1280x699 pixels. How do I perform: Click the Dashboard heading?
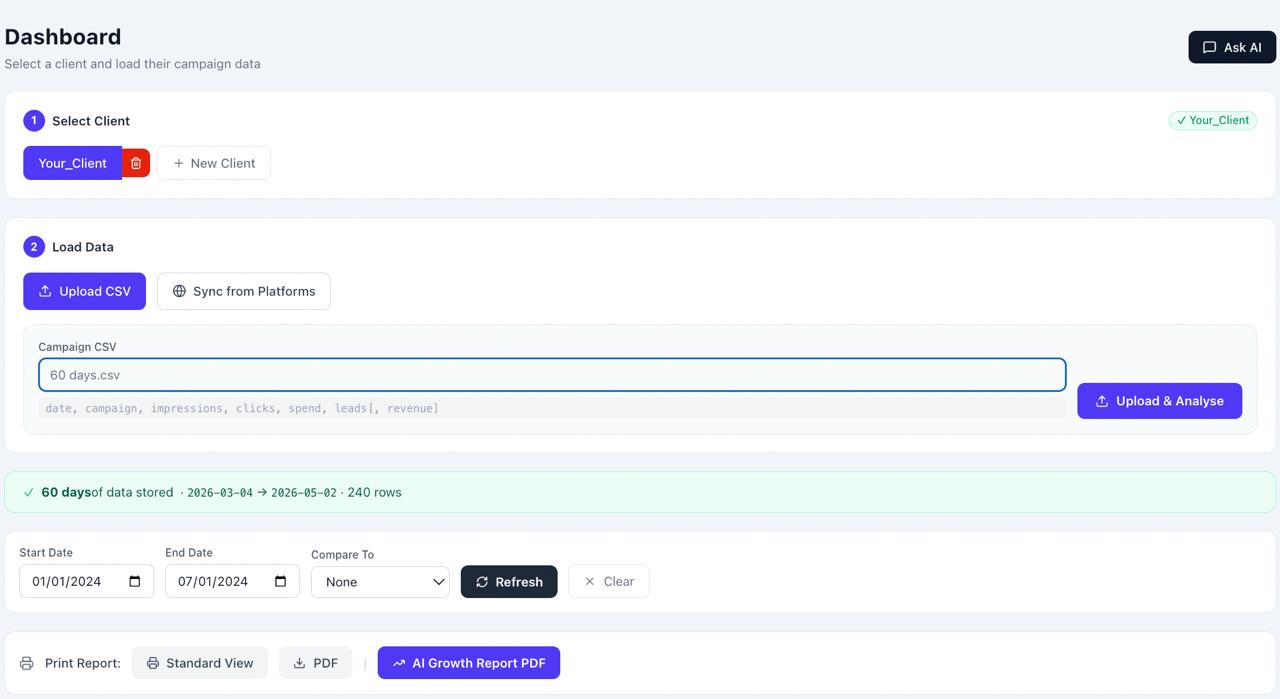(x=63, y=37)
